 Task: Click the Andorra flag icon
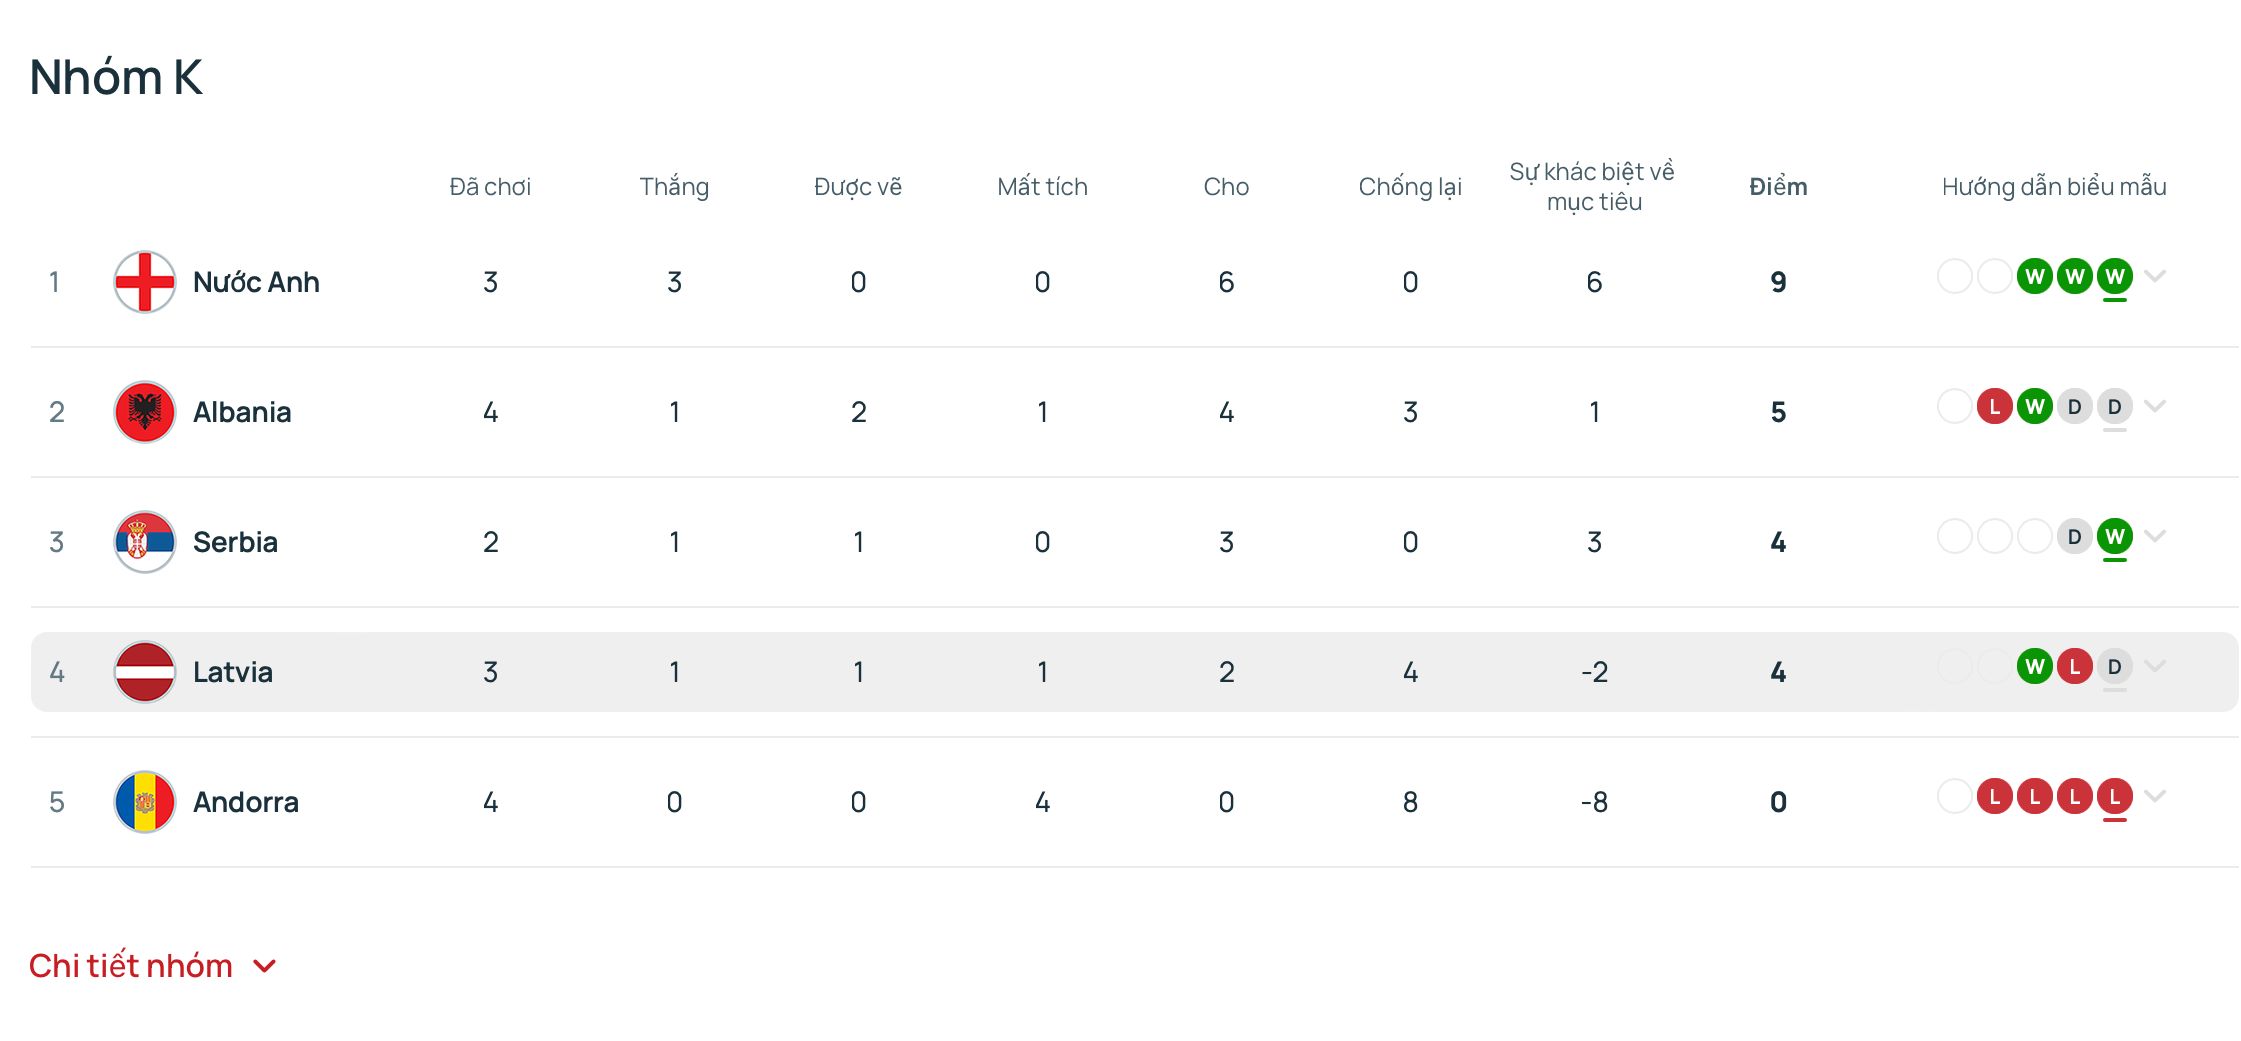(145, 802)
